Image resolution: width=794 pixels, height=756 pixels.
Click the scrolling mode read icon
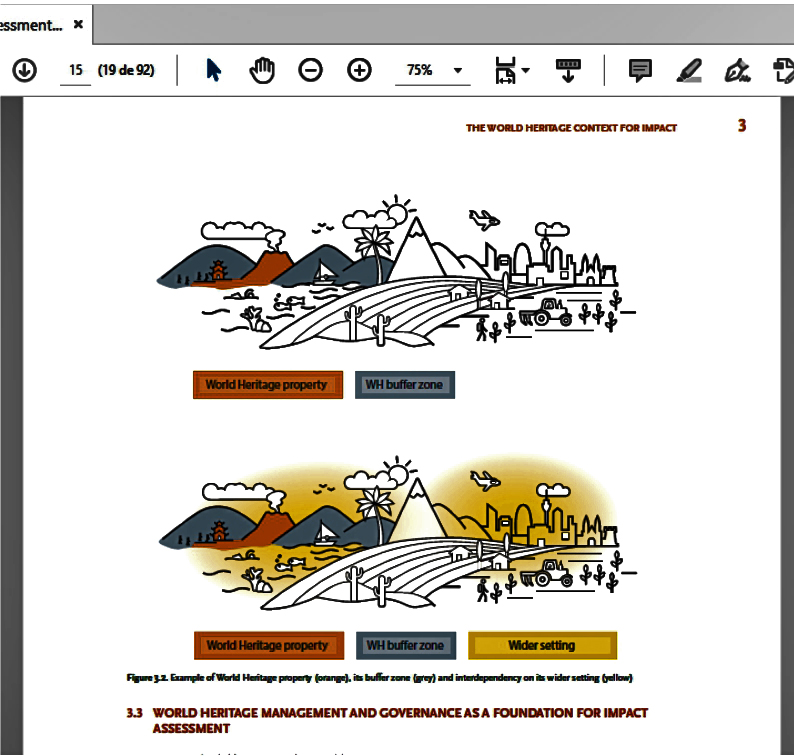[568, 70]
